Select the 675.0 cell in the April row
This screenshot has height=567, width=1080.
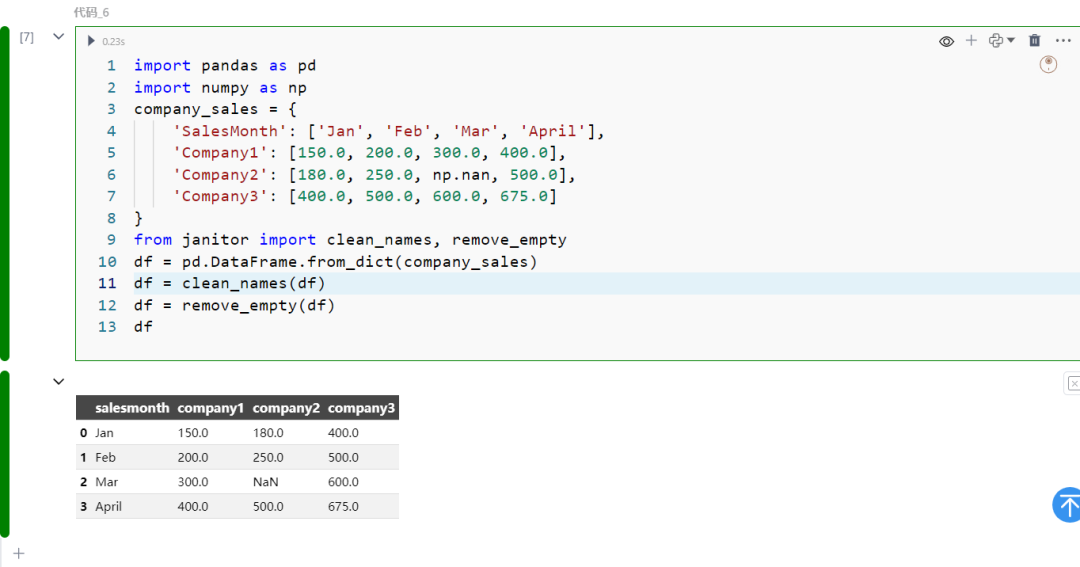(343, 506)
